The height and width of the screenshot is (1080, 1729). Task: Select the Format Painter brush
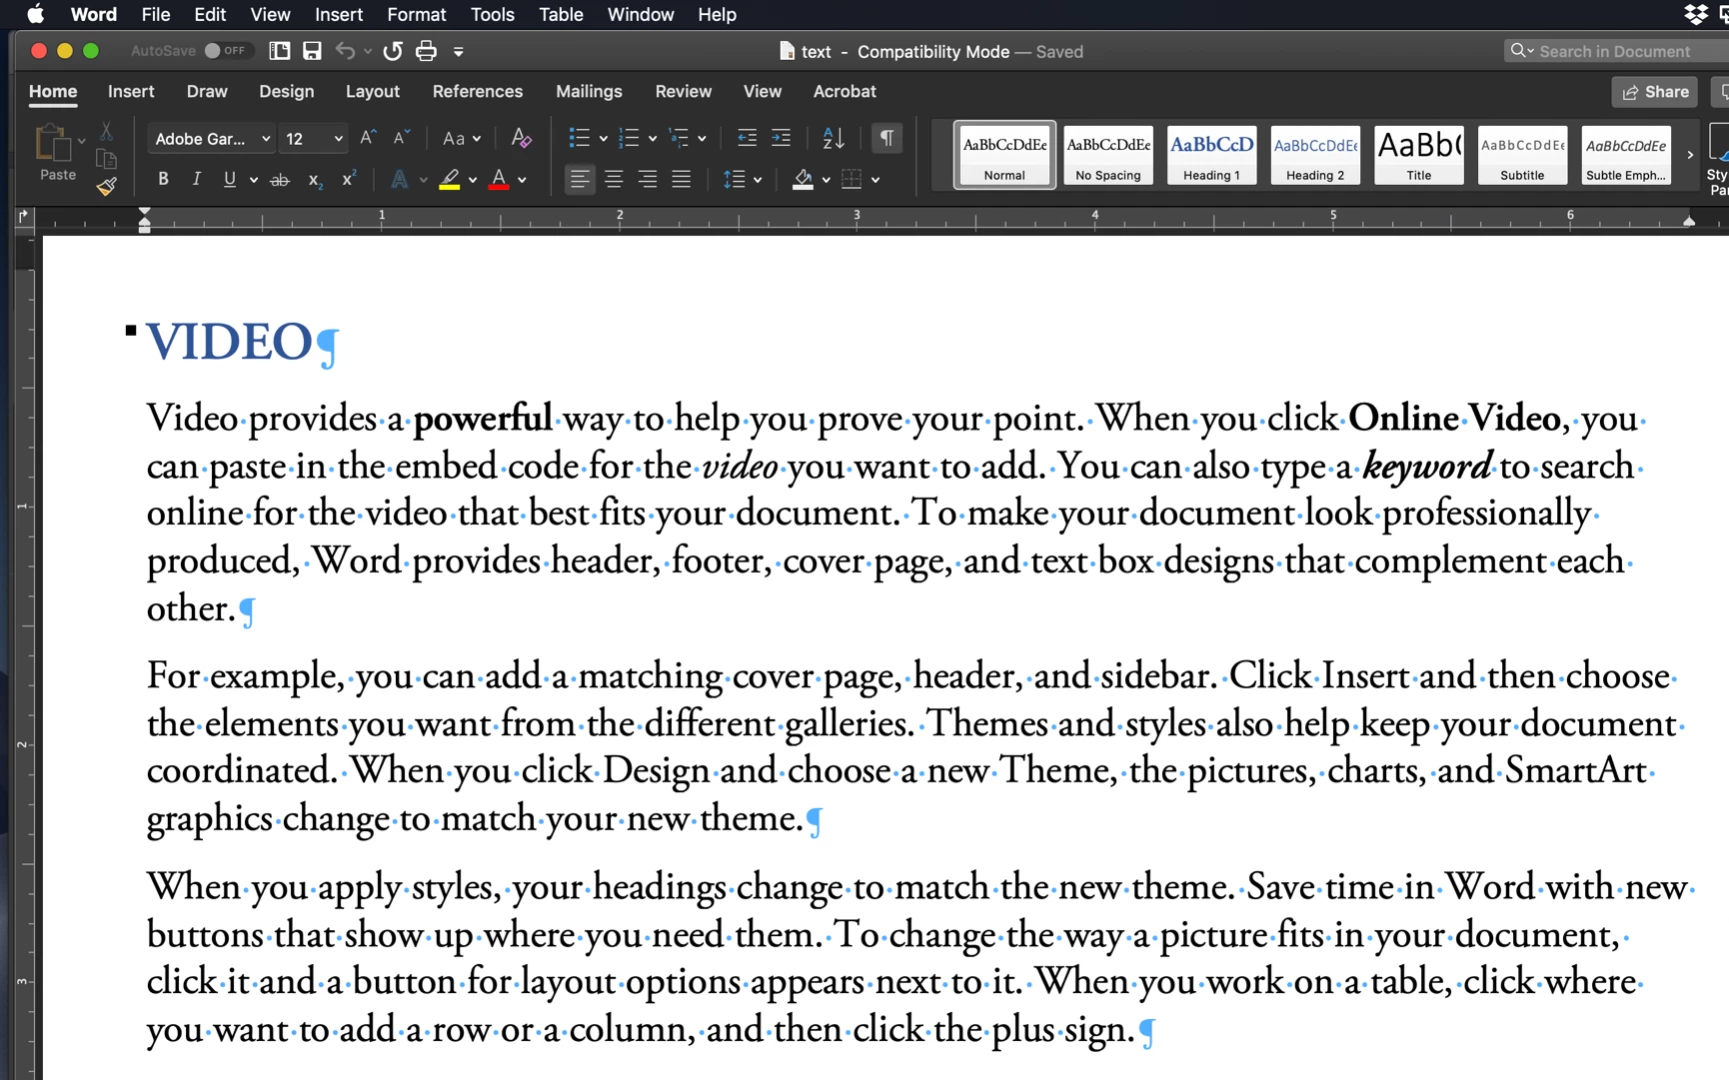click(106, 186)
